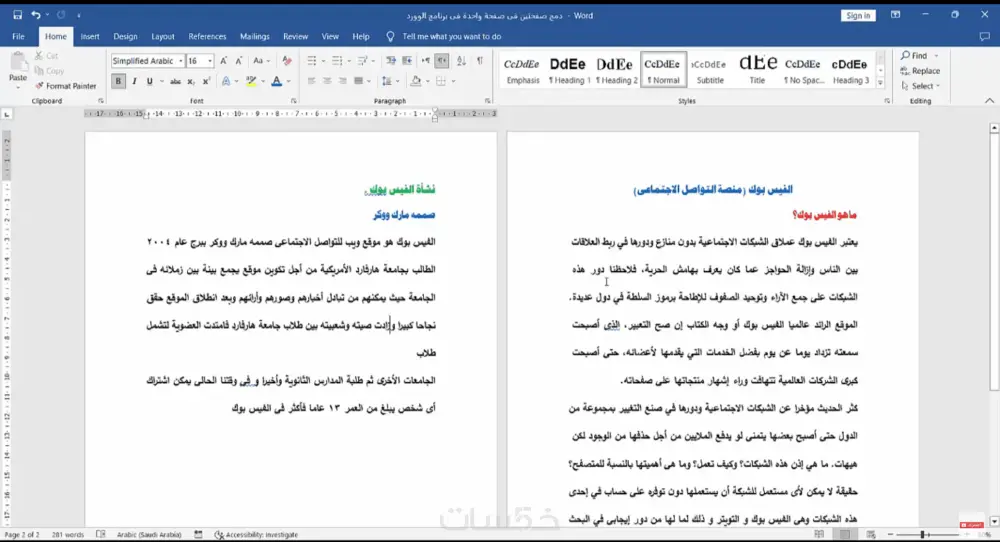Switch to the Insert tab
Image resolution: width=1000 pixels, height=542 pixels.
point(90,36)
